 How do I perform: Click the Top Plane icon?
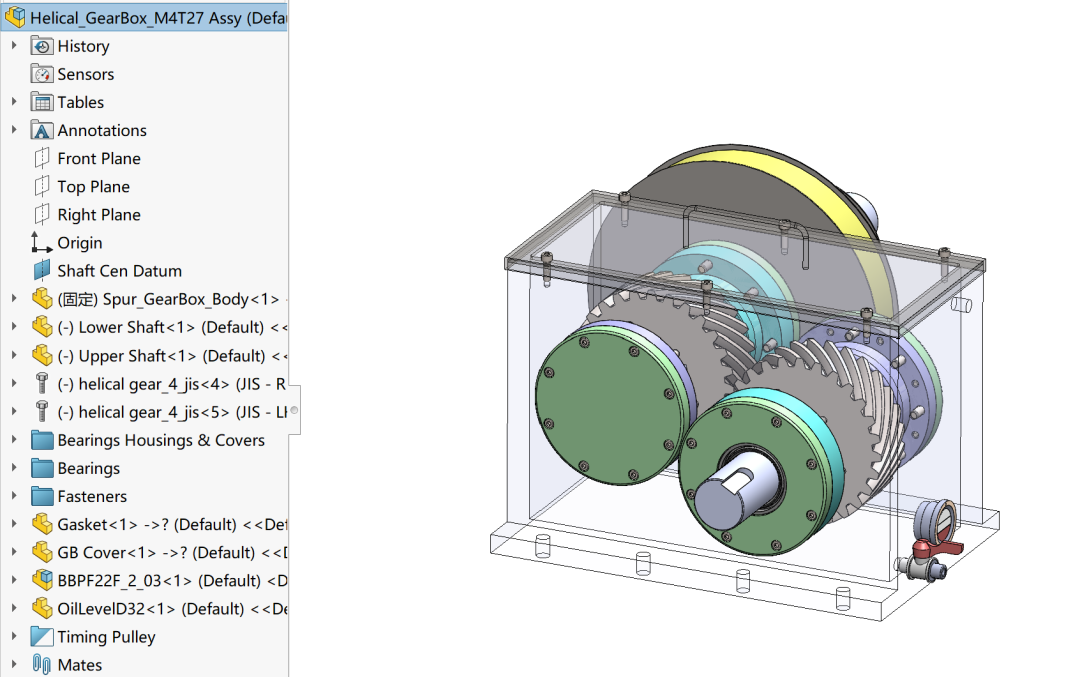pos(41,187)
